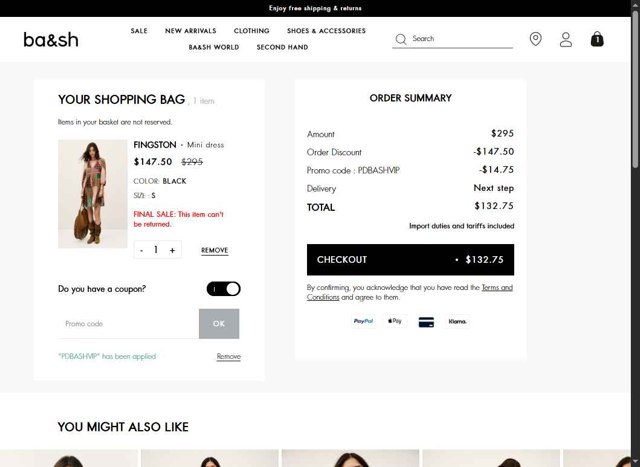The height and width of the screenshot is (467, 640).
Task: Click REMOVE for the Fingston dress
Action: pyautogui.click(x=215, y=250)
